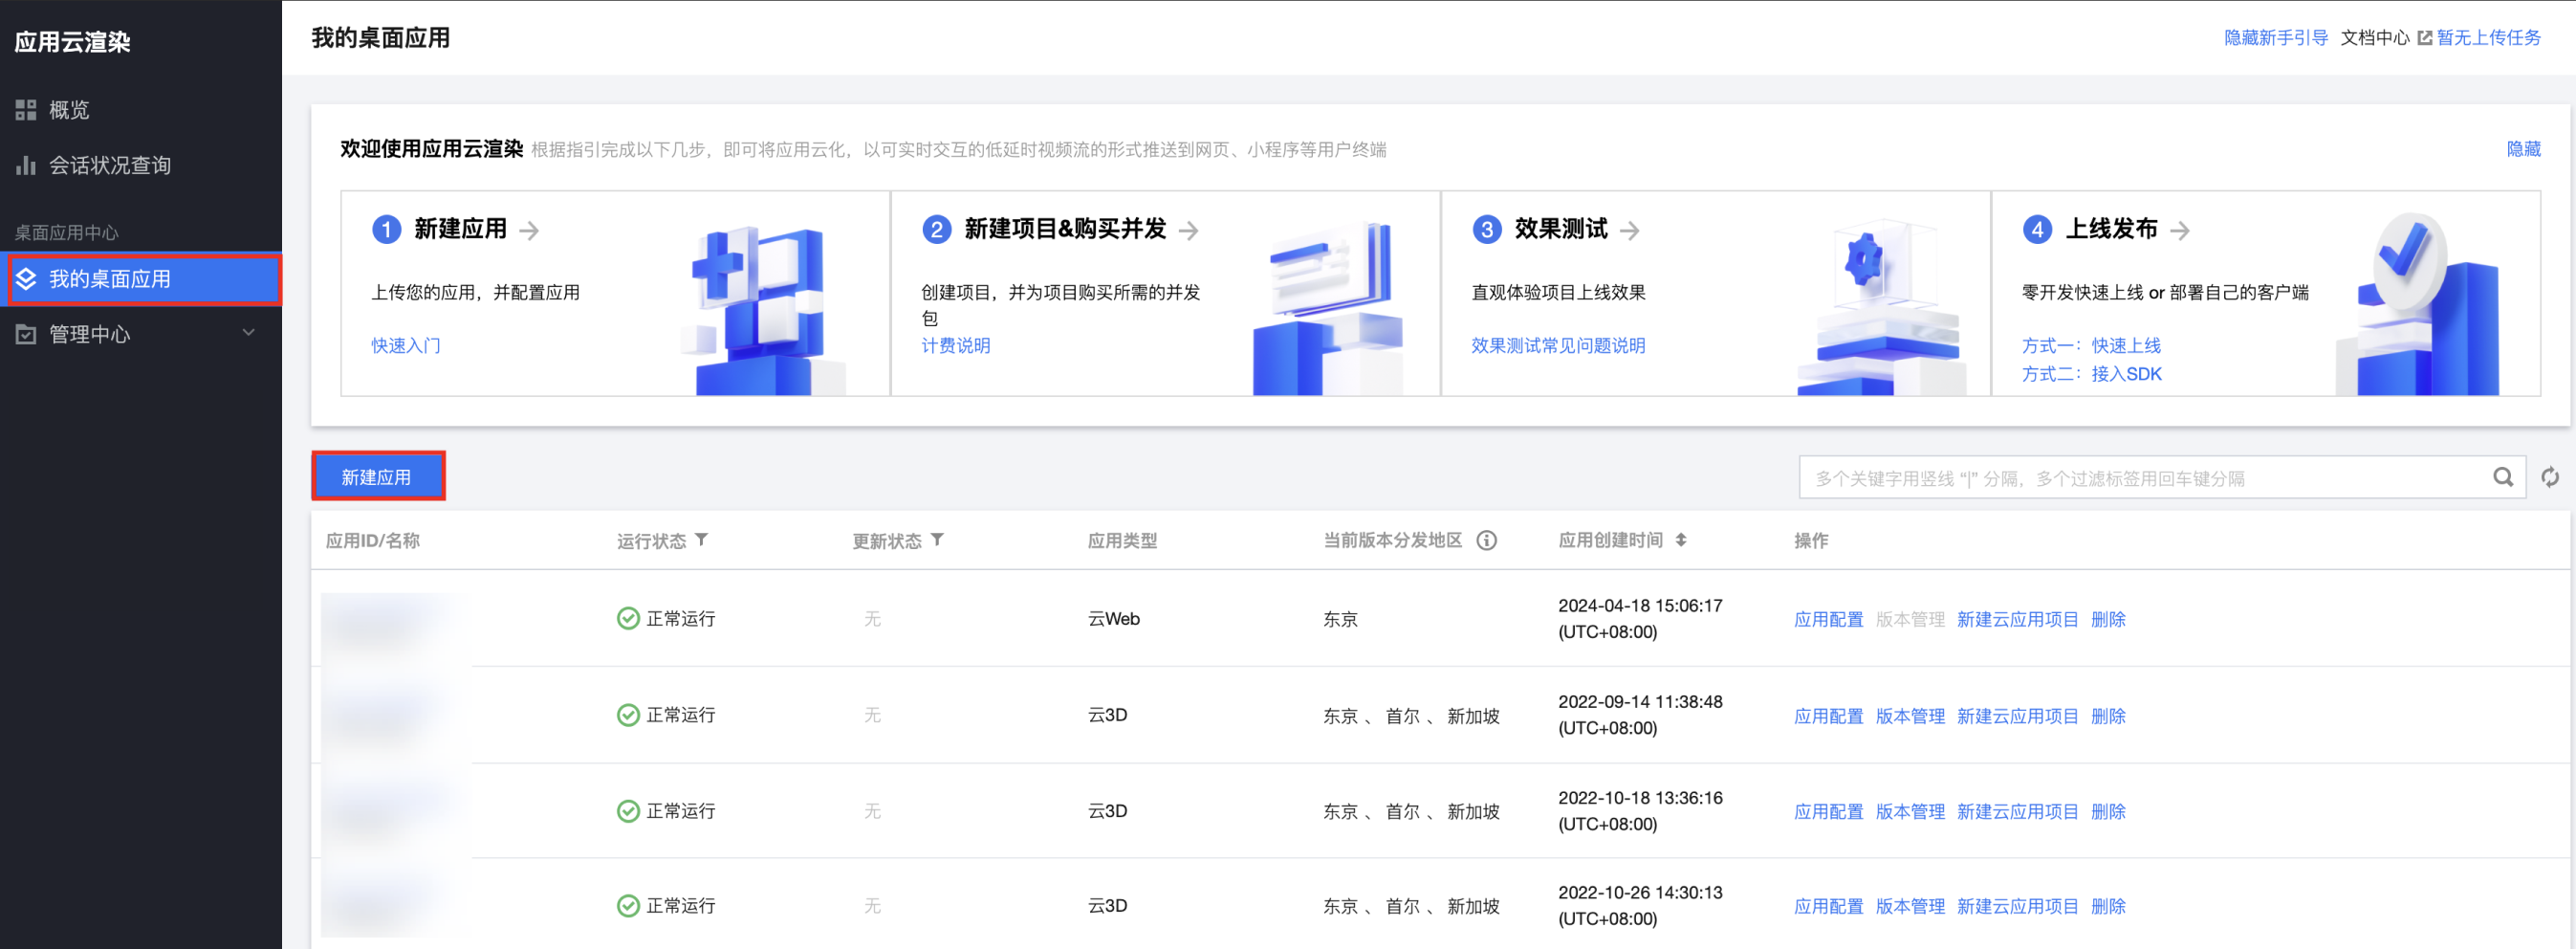The width and height of the screenshot is (2576, 949).
Task: Open 概览 in the sidebar
Action: point(69,110)
